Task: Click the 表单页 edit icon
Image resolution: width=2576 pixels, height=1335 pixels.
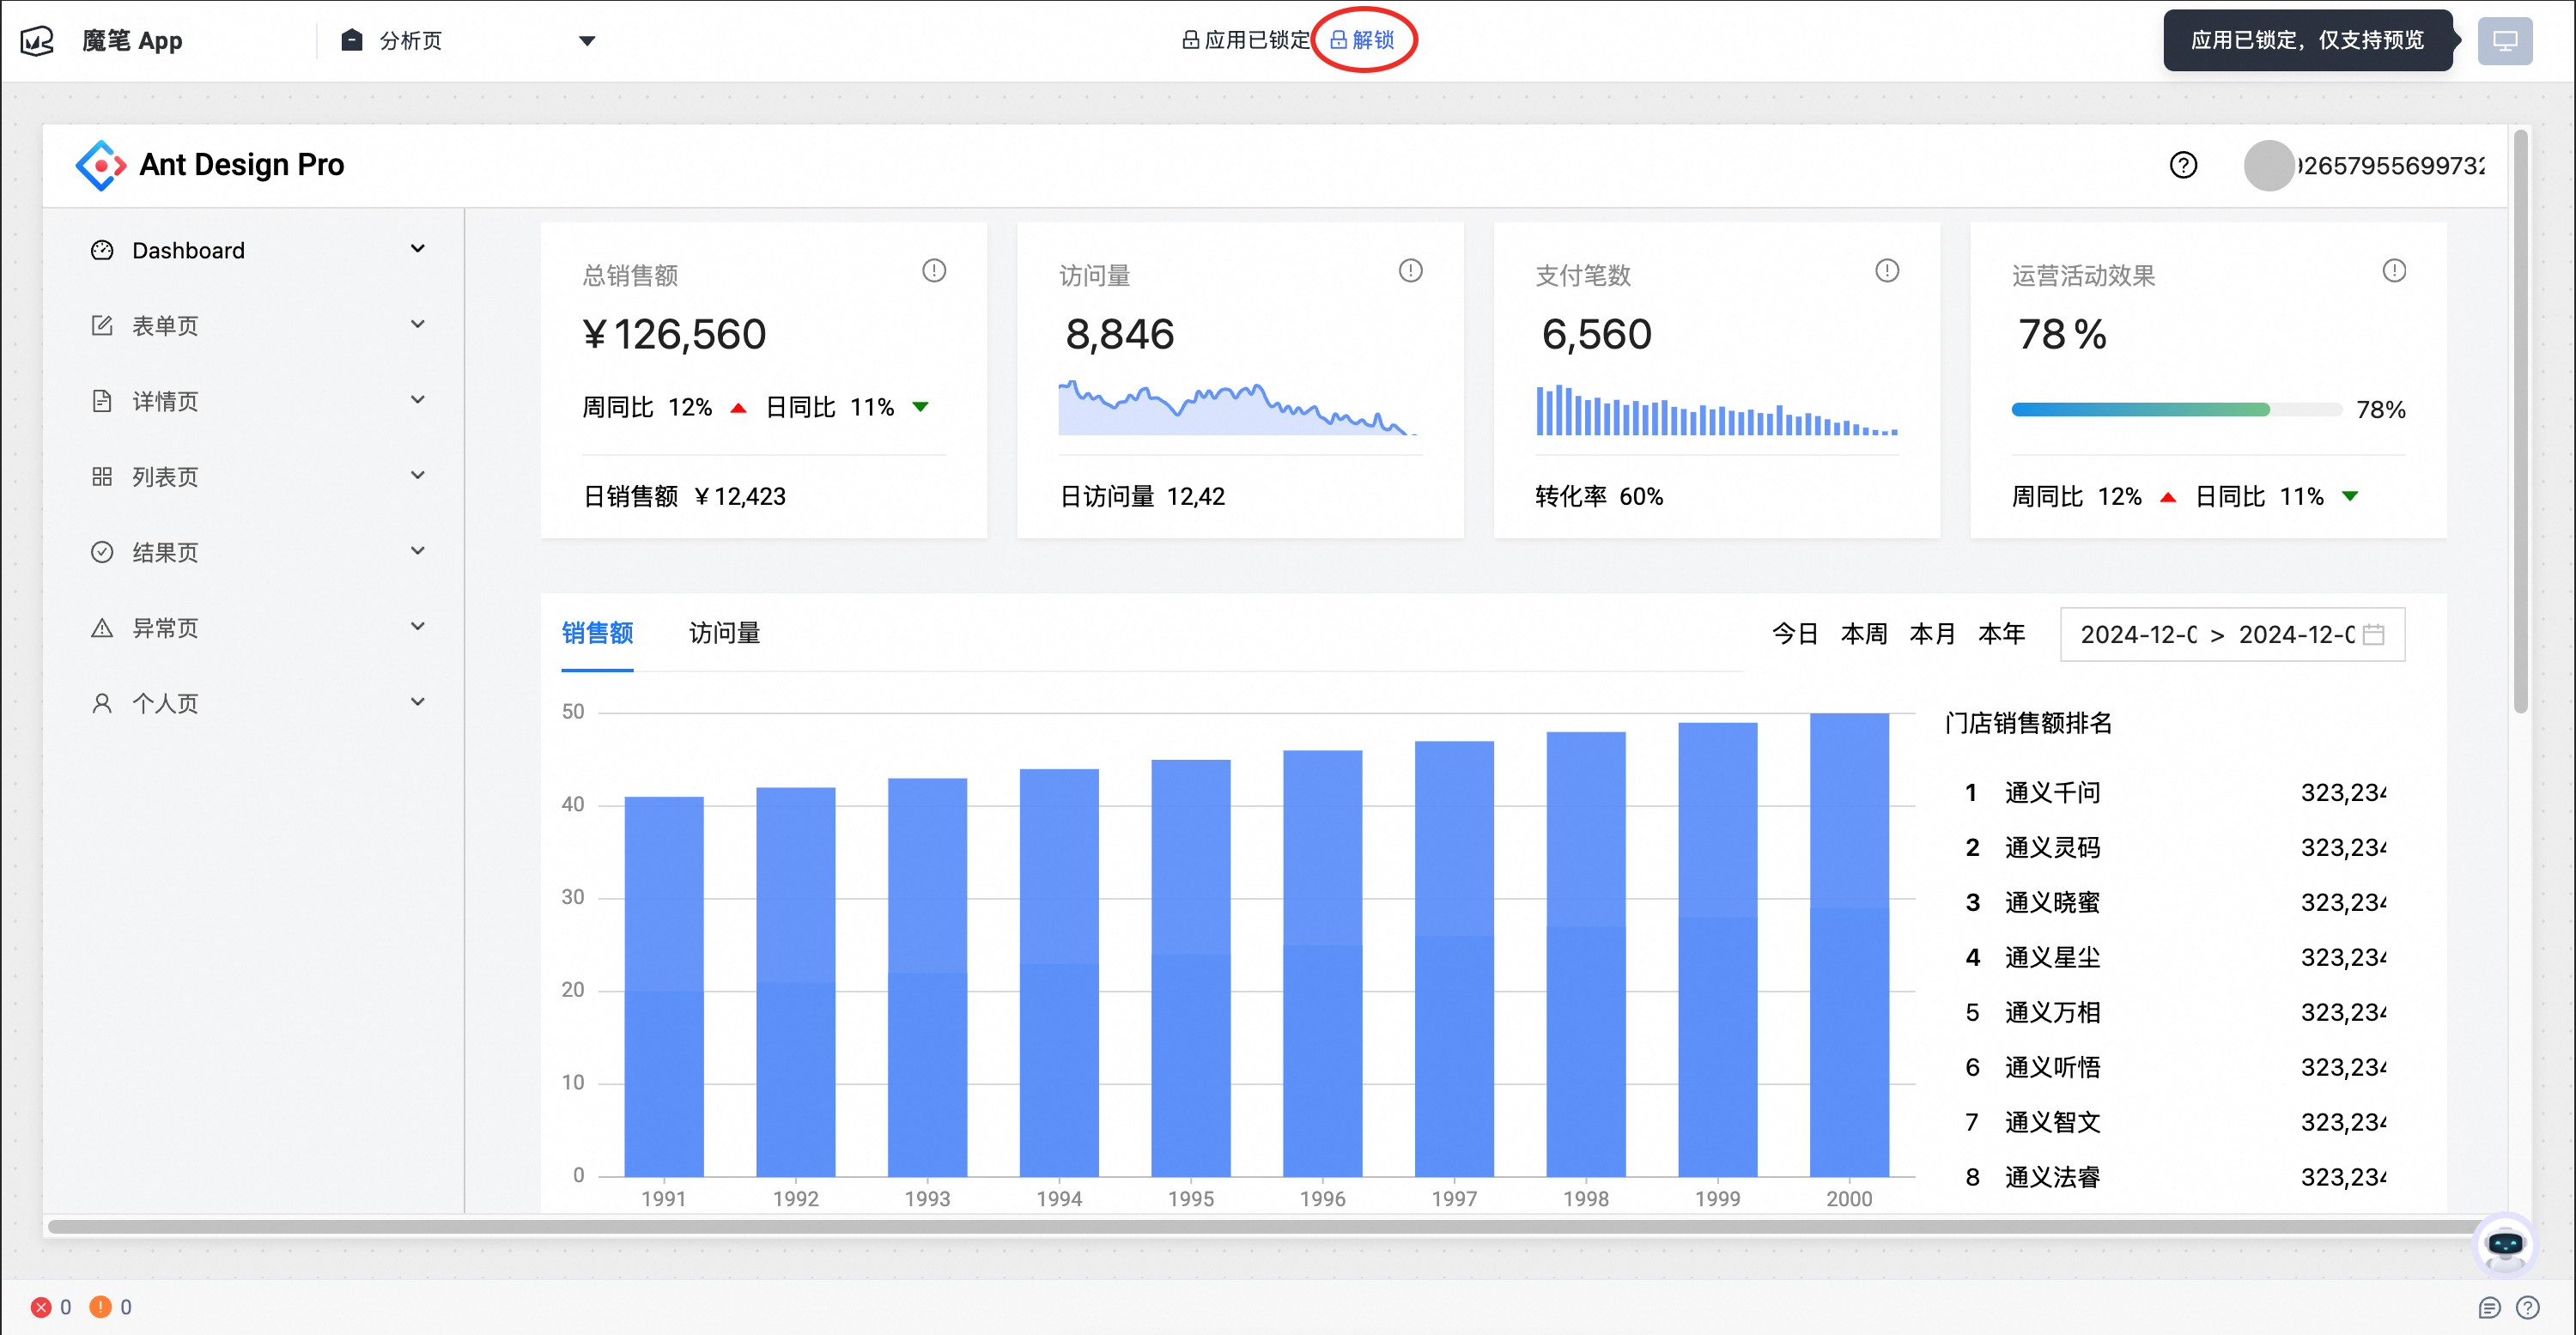Action: [x=102, y=325]
